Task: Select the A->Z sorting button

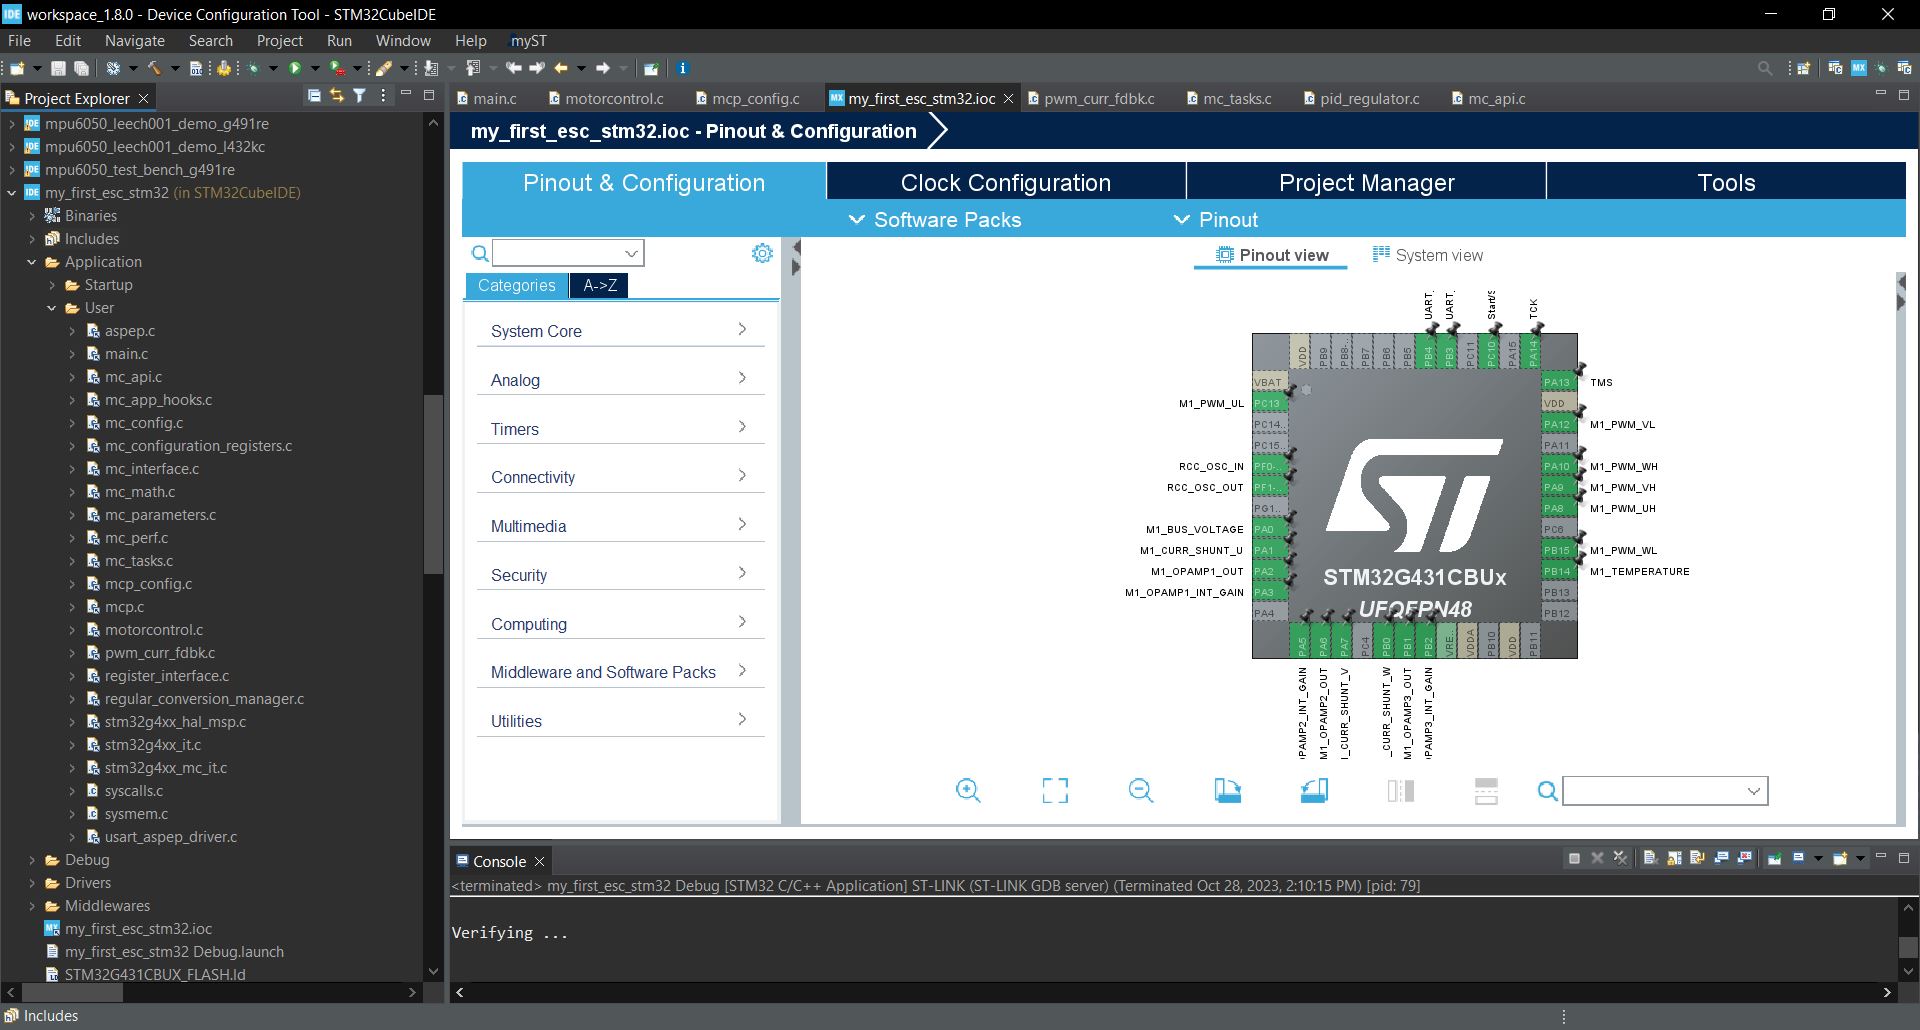Action: click(599, 285)
